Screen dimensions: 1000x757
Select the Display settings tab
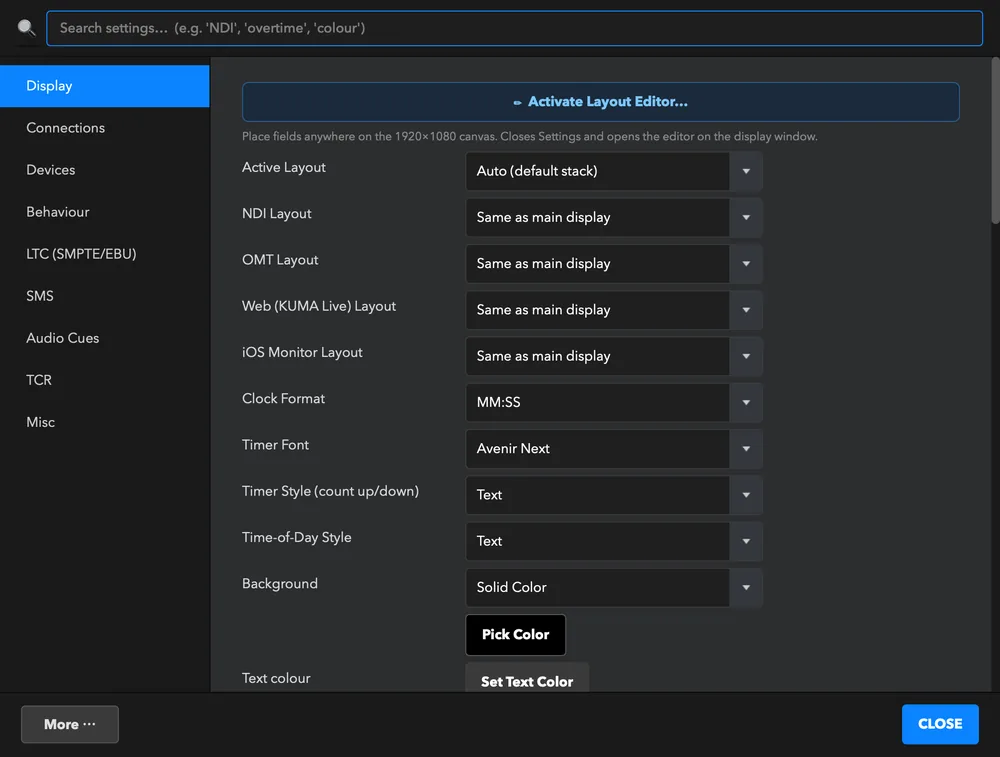pyautogui.click(x=105, y=85)
